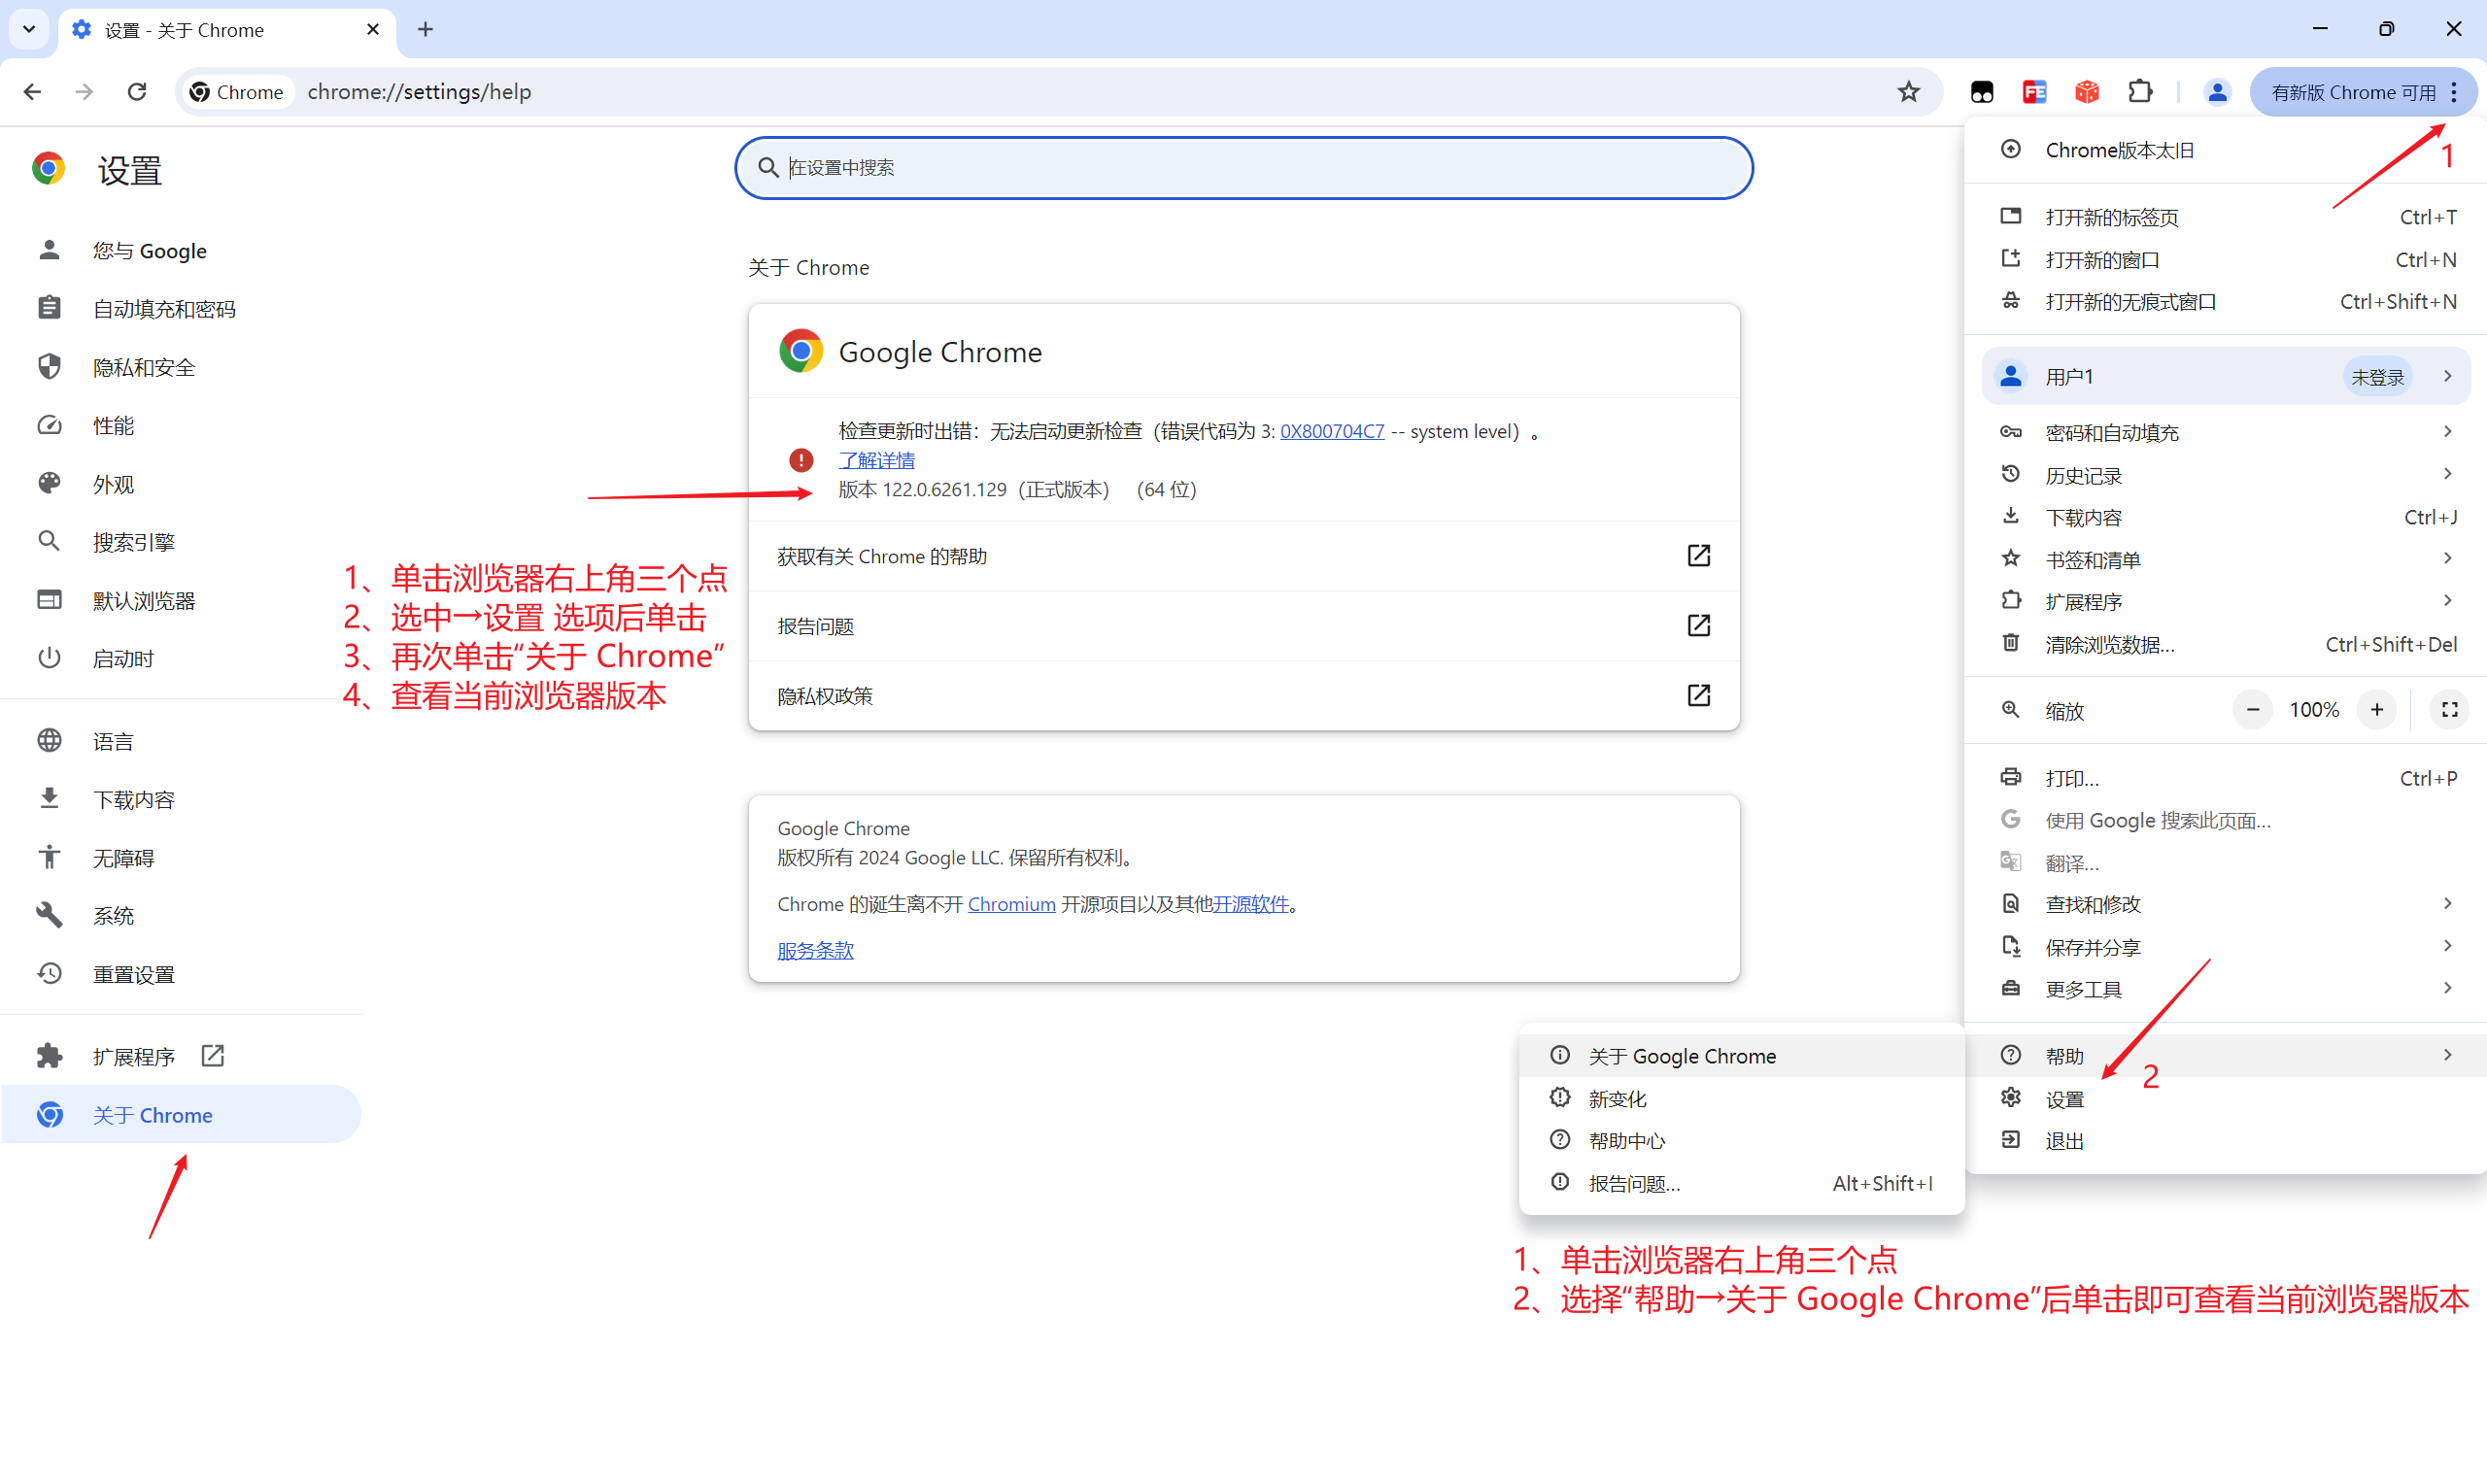The width and height of the screenshot is (2487, 1484).
Task: Expand Find and edit submenu
Action: pyautogui.click(x=2225, y=904)
